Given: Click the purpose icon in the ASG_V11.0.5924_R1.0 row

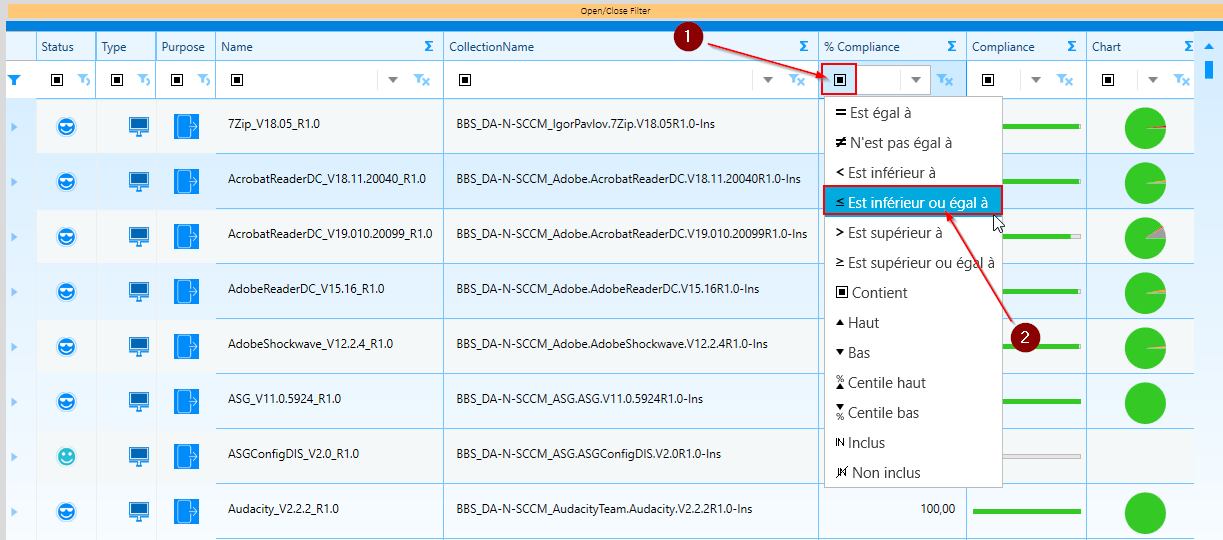Looking at the screenshot, I should click(x=187, y=401).
